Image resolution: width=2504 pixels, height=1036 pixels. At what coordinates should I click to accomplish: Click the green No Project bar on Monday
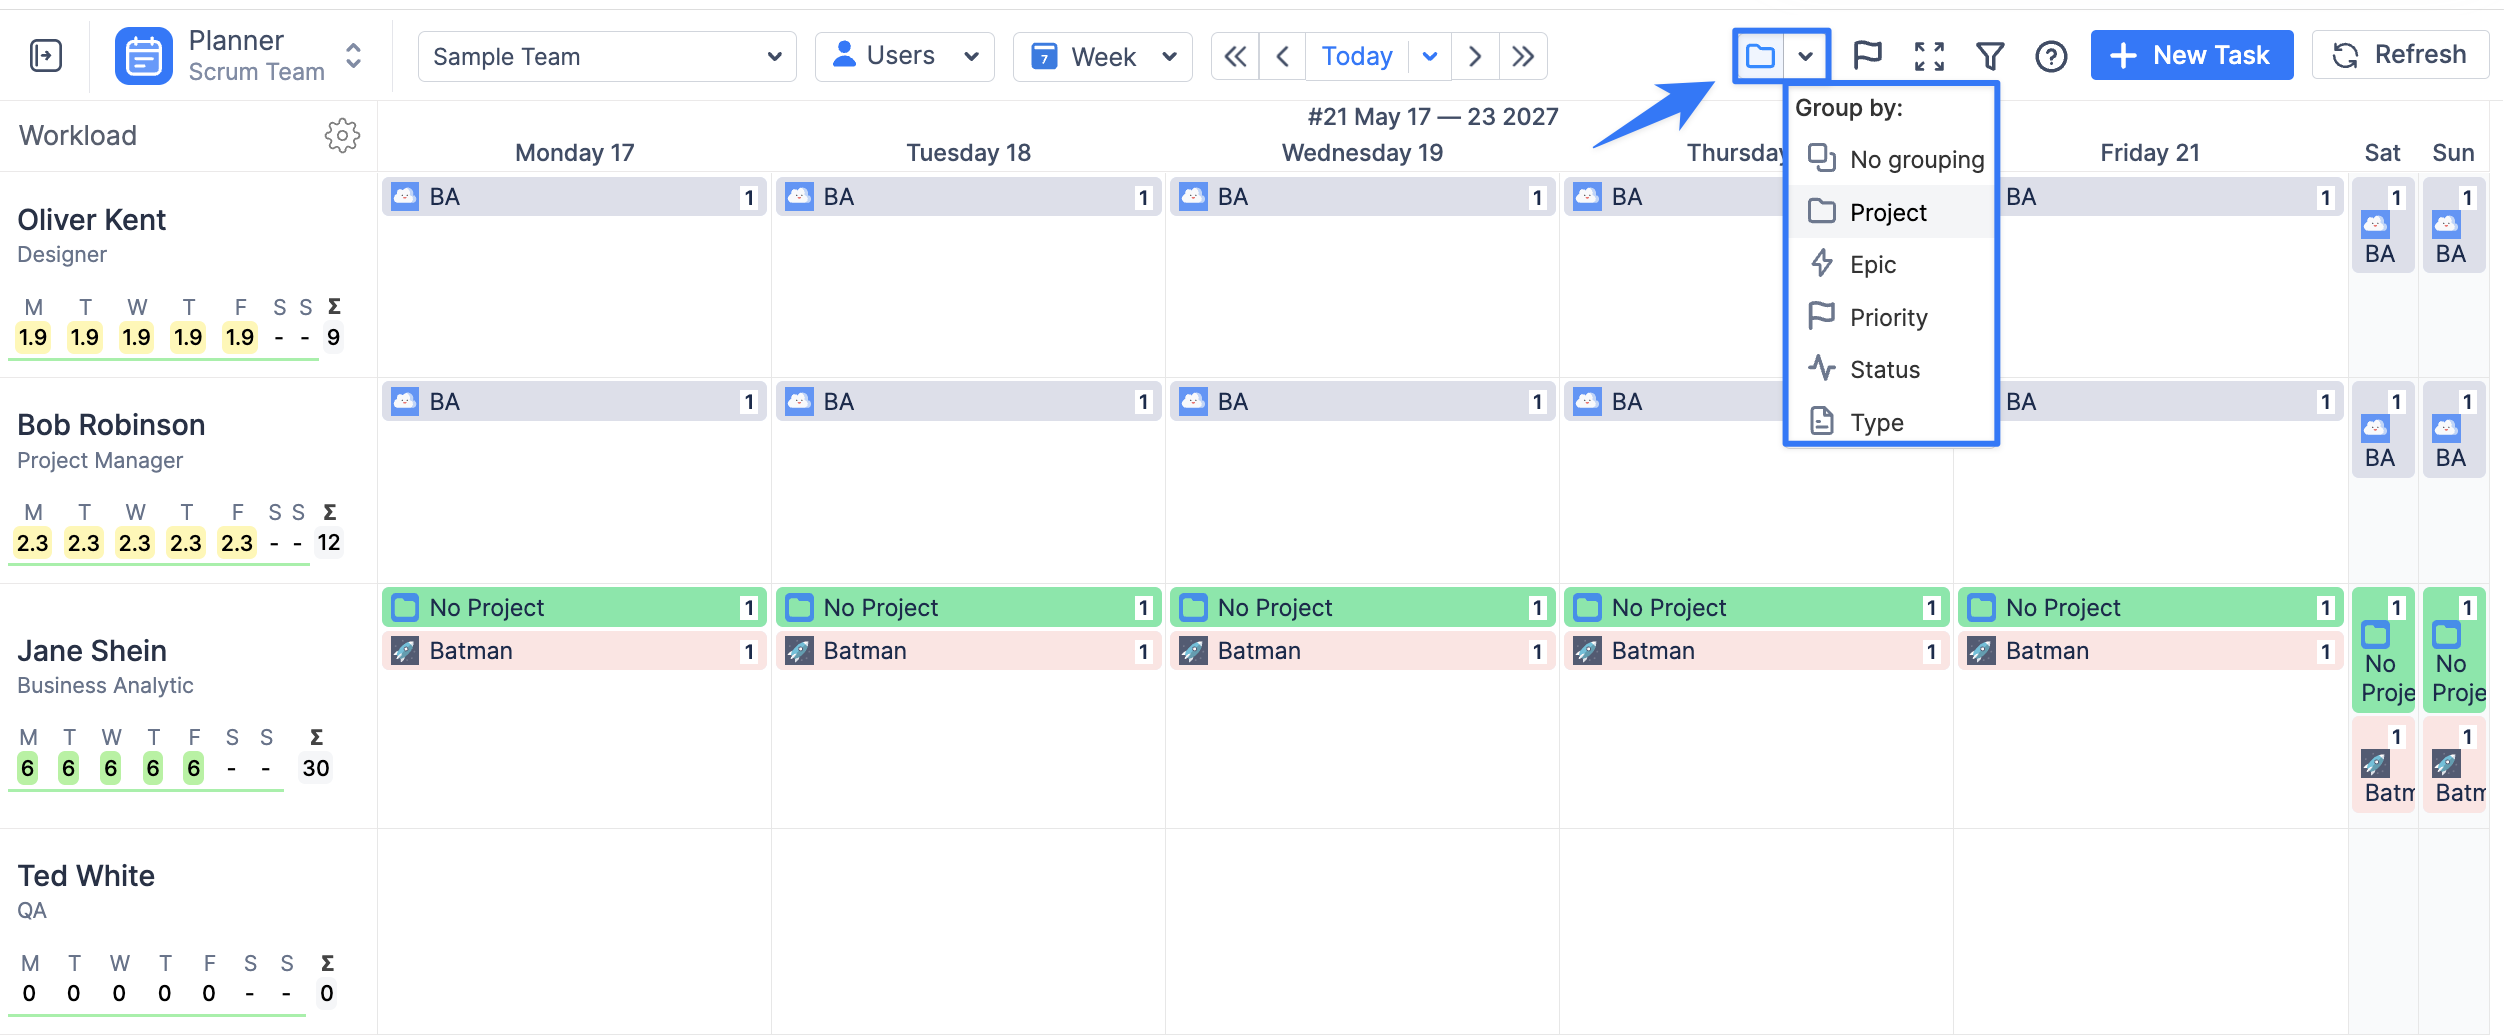tap(574, 607)
